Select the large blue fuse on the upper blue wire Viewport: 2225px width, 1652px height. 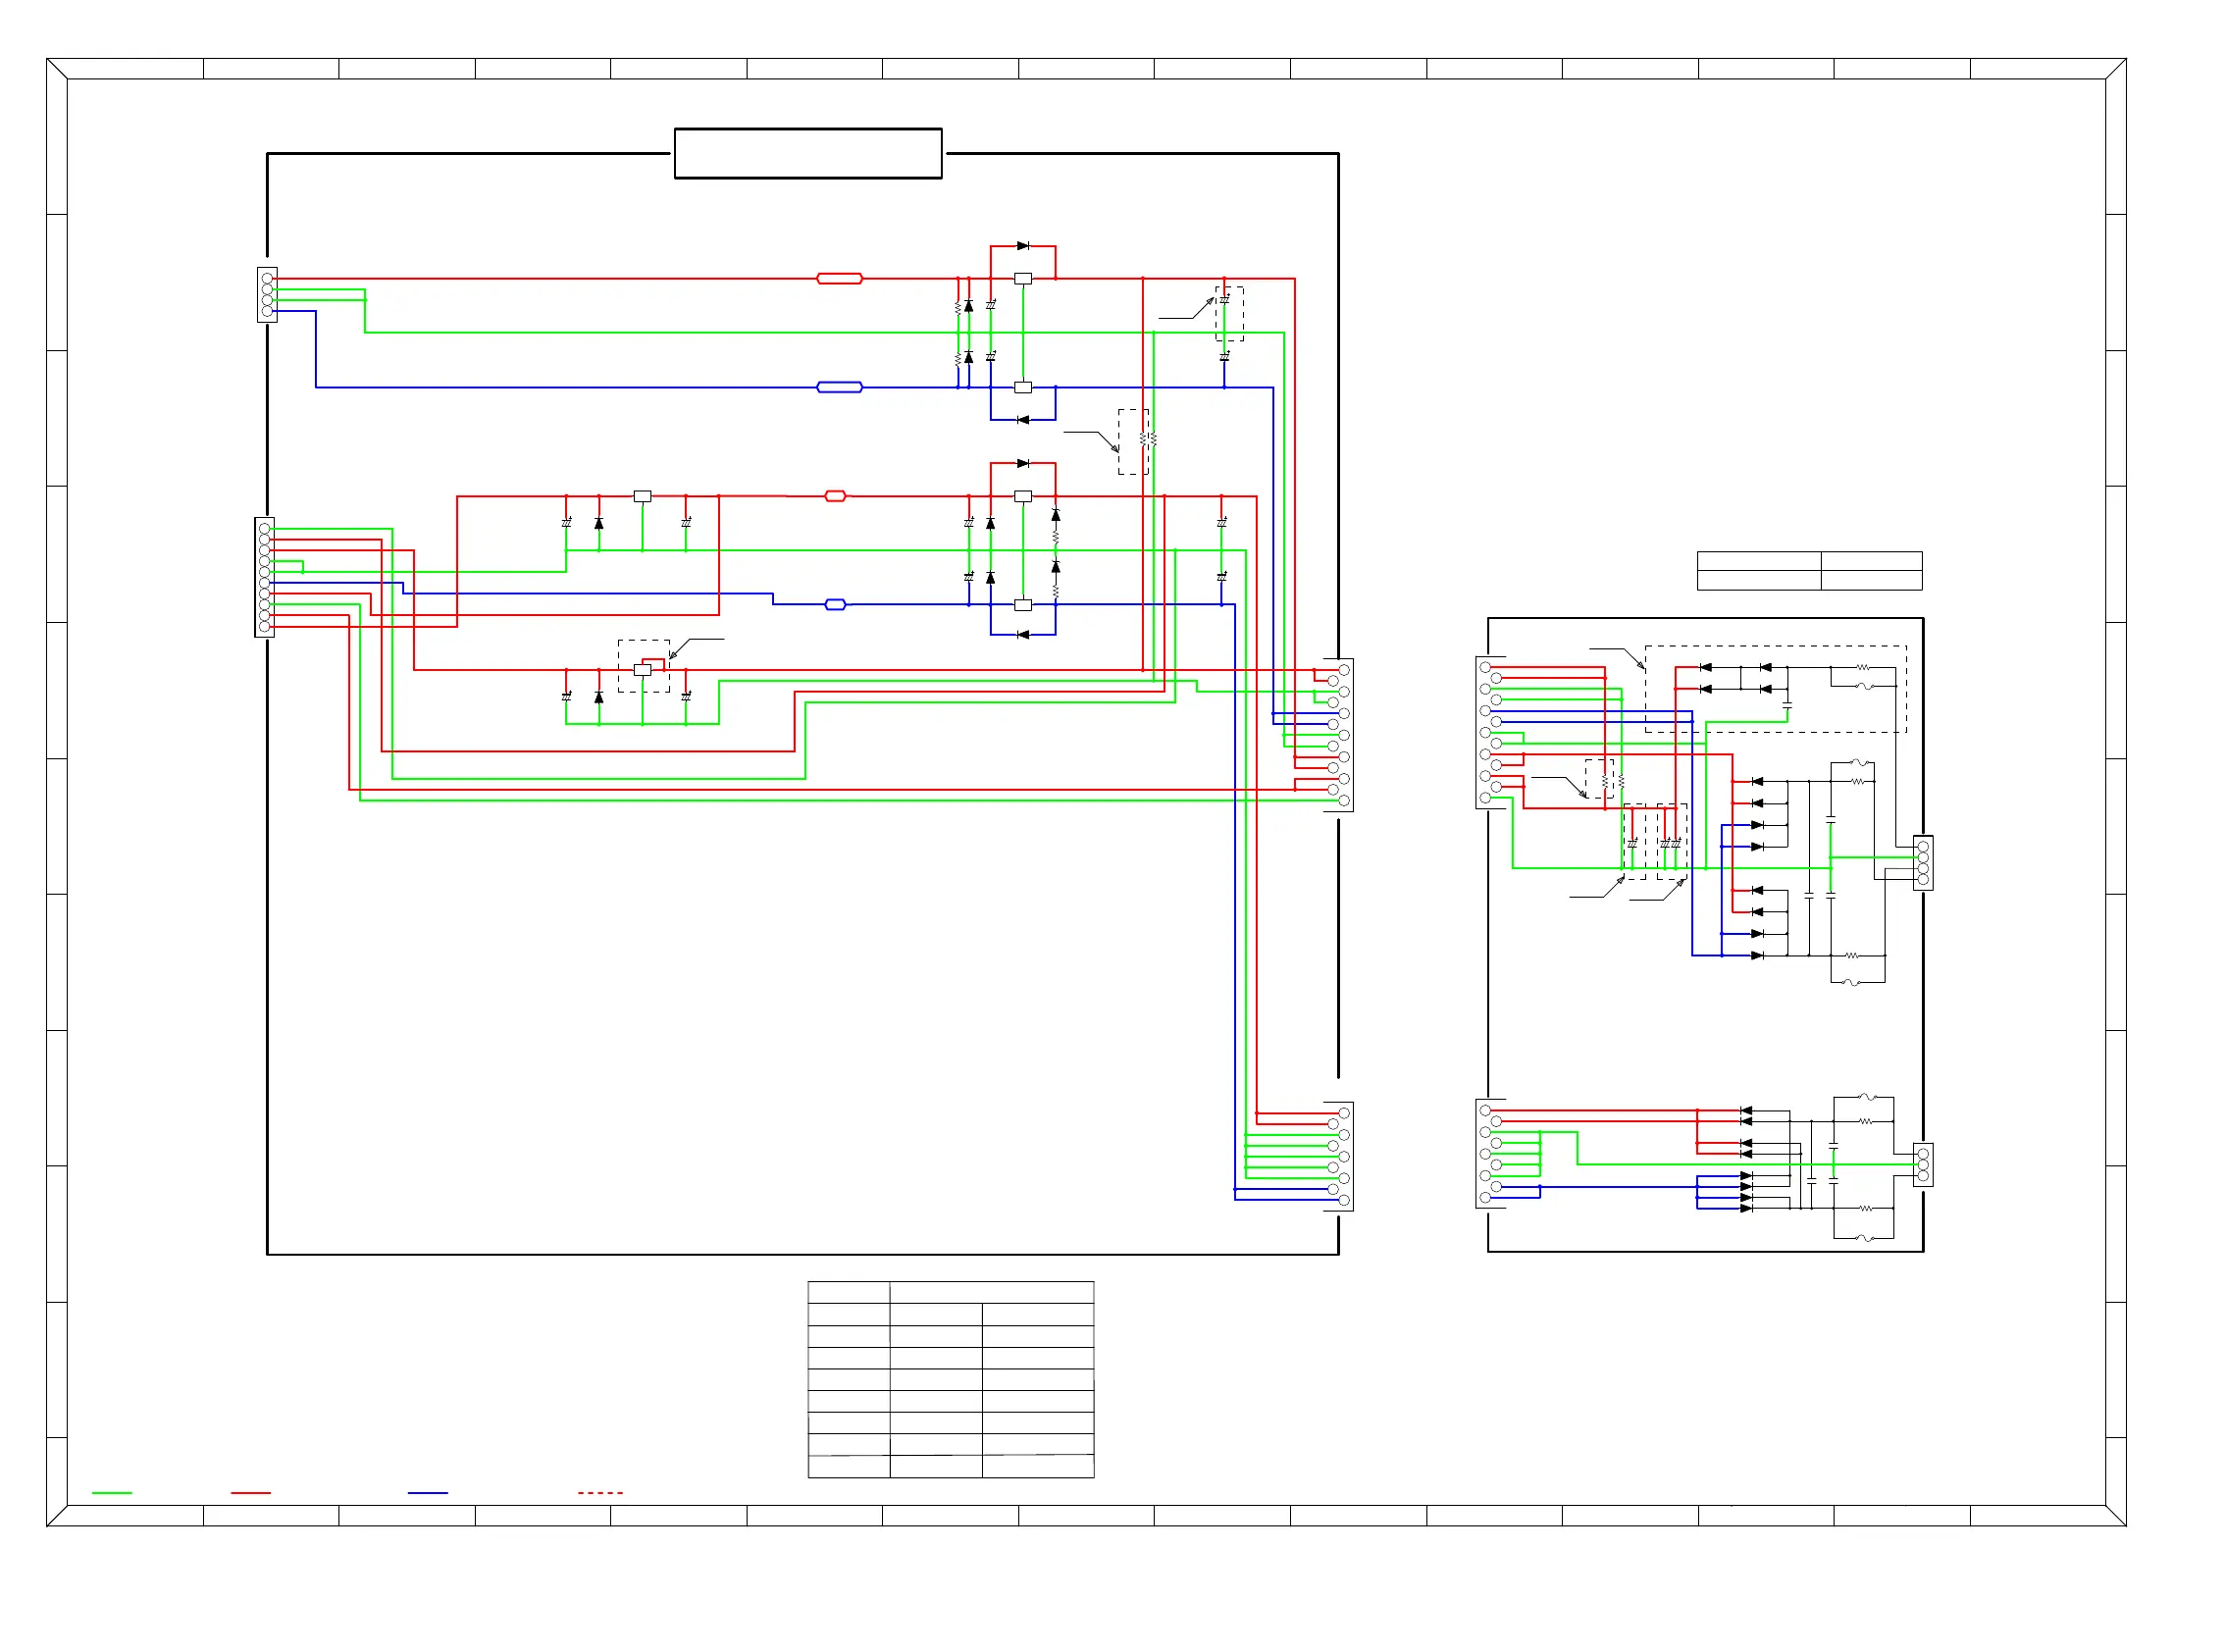click(x=840, y=387)
